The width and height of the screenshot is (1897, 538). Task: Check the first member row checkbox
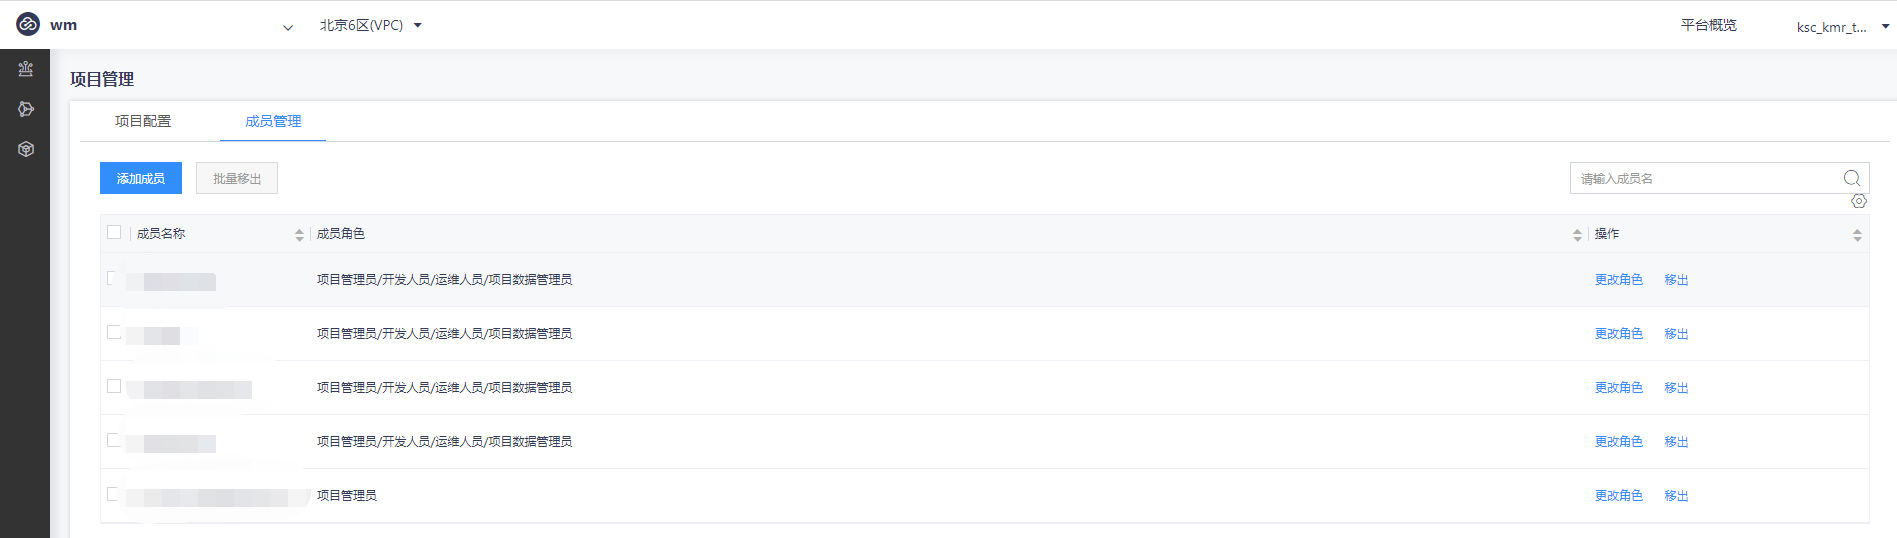(x=114, y=278)
